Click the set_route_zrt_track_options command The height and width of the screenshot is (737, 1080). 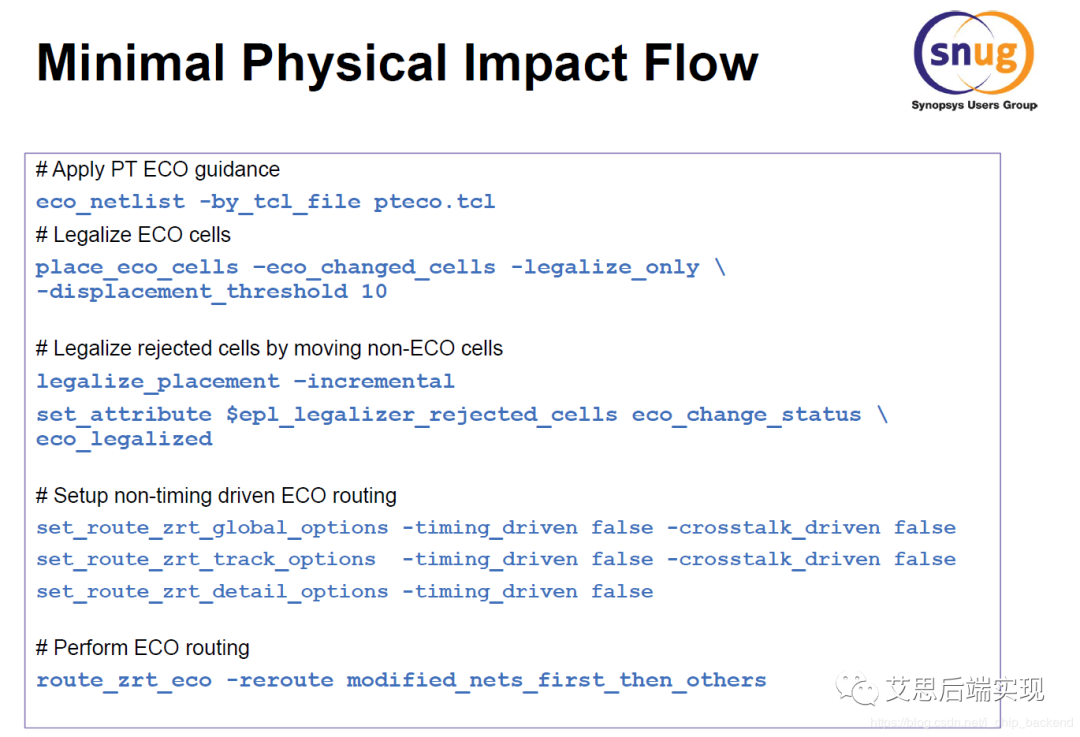pos(495,559)
